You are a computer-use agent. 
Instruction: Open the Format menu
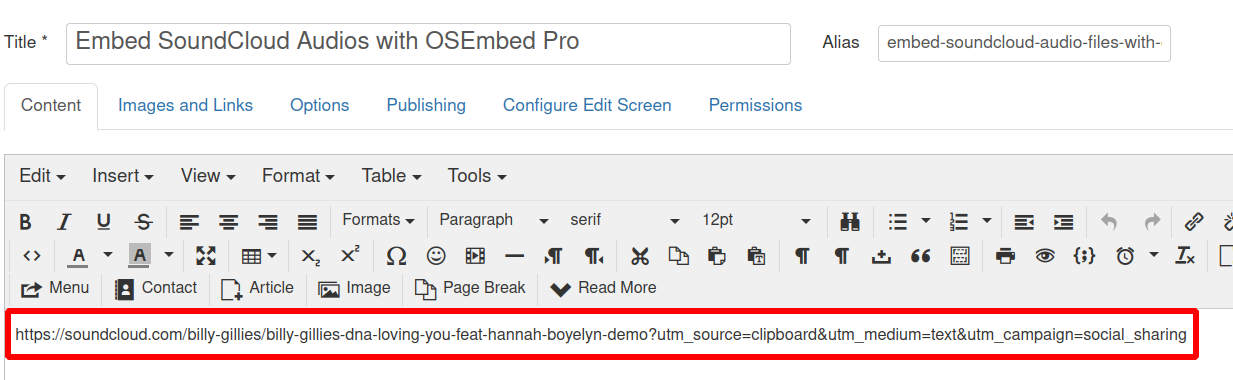[x=298, y=176]
